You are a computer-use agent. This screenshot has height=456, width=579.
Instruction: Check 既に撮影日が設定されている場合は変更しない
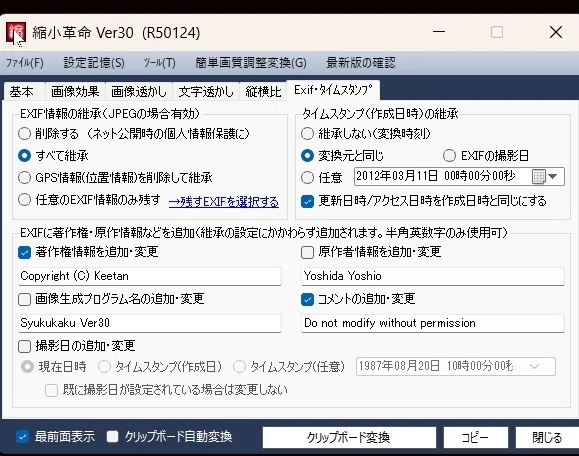(51, 390)
